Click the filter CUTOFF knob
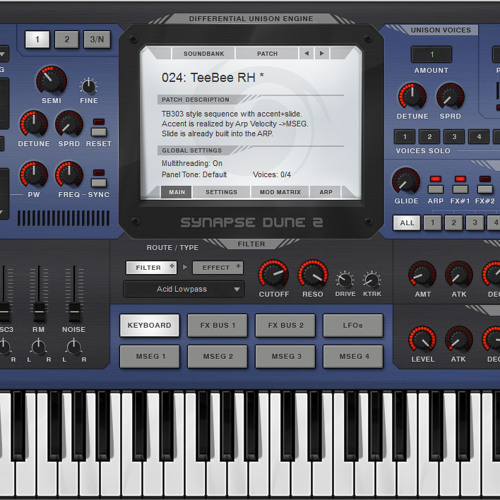Screen dimensions: 500x500 tap(273, 274)
